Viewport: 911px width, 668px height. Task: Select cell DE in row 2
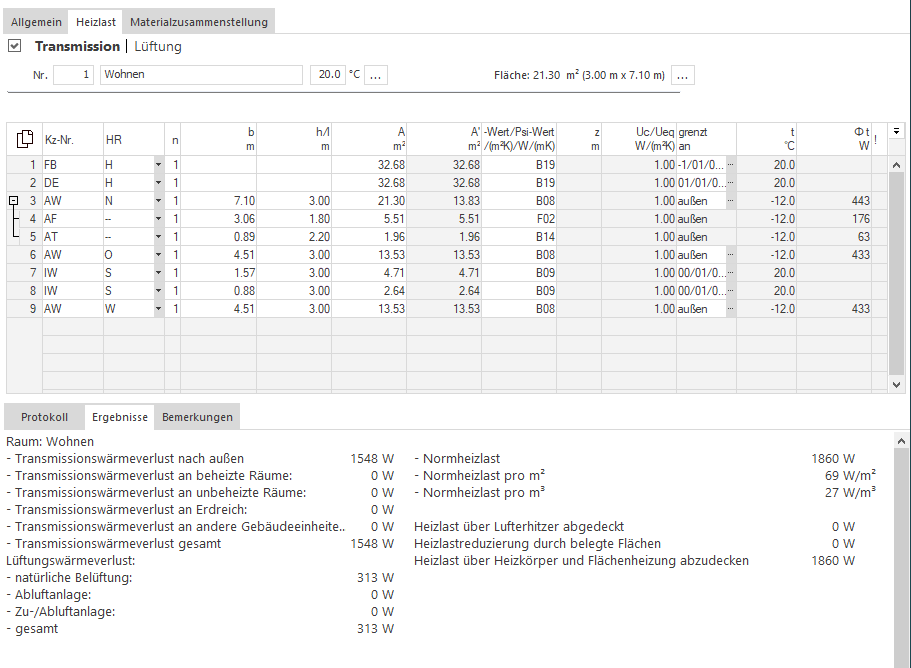pyautogui.click(x=73, y=183)
